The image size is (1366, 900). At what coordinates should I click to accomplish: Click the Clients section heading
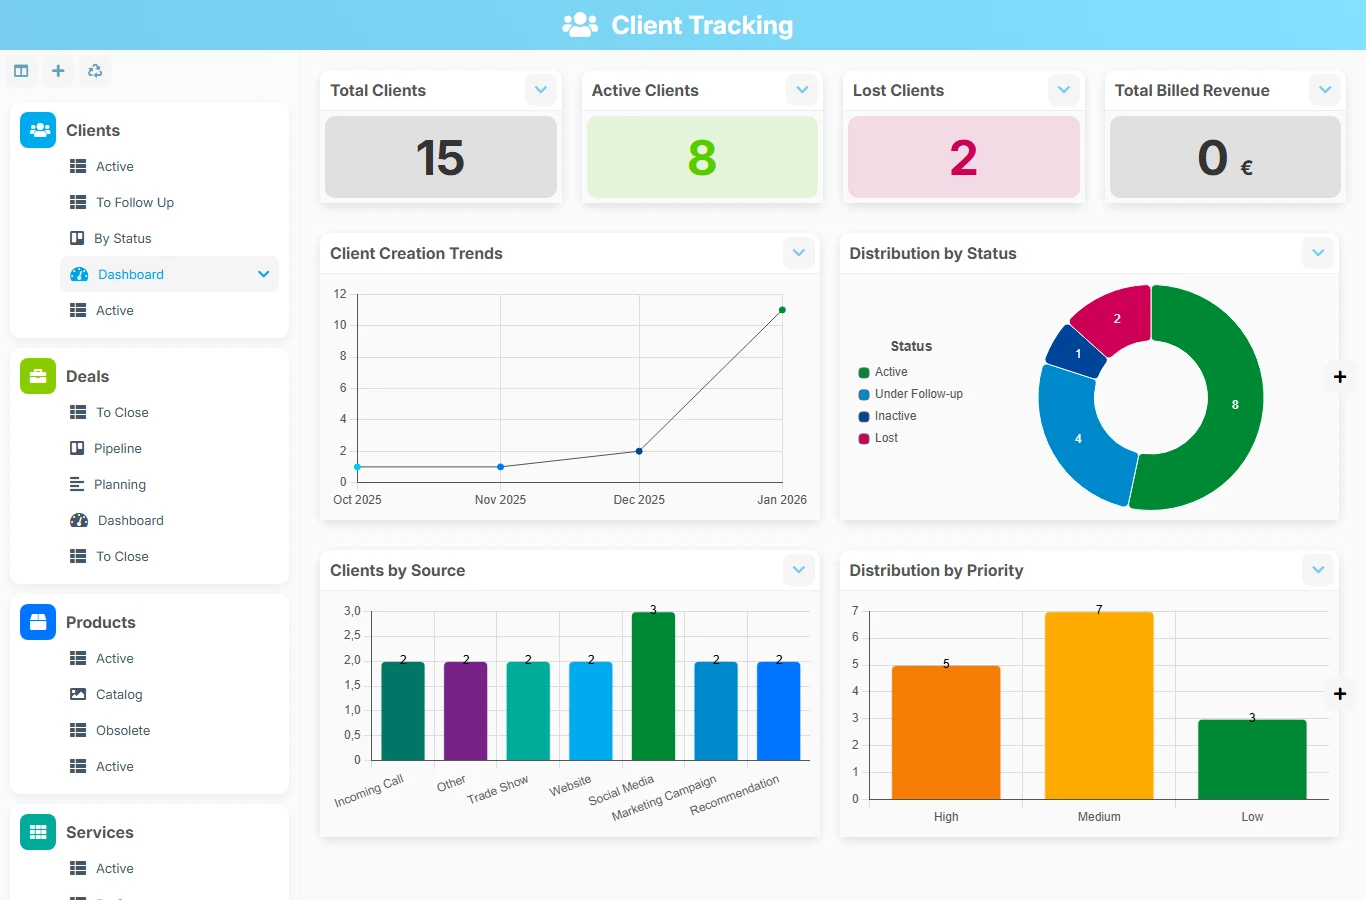coord(93,130)
